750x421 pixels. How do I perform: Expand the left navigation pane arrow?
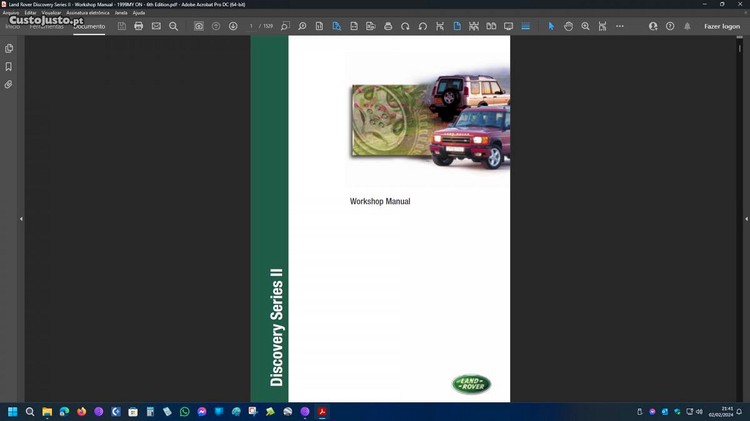tap(21, 218)
